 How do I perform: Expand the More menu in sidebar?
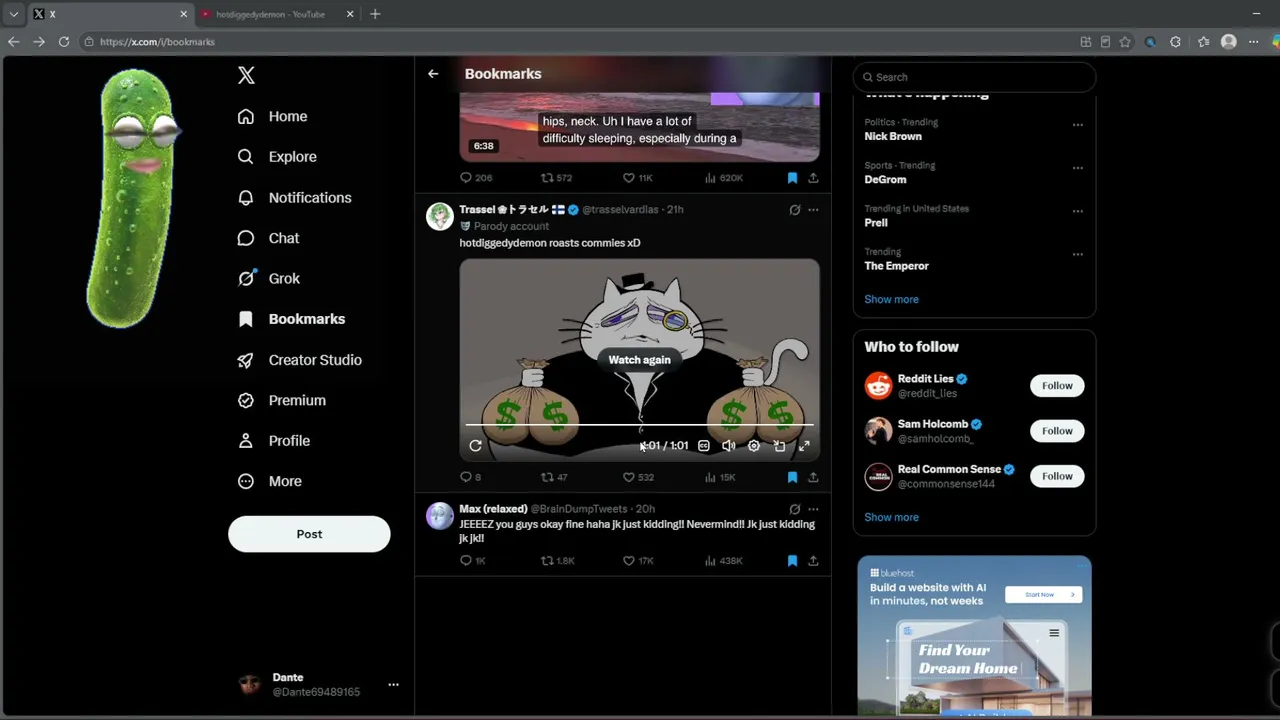[269, 481]
